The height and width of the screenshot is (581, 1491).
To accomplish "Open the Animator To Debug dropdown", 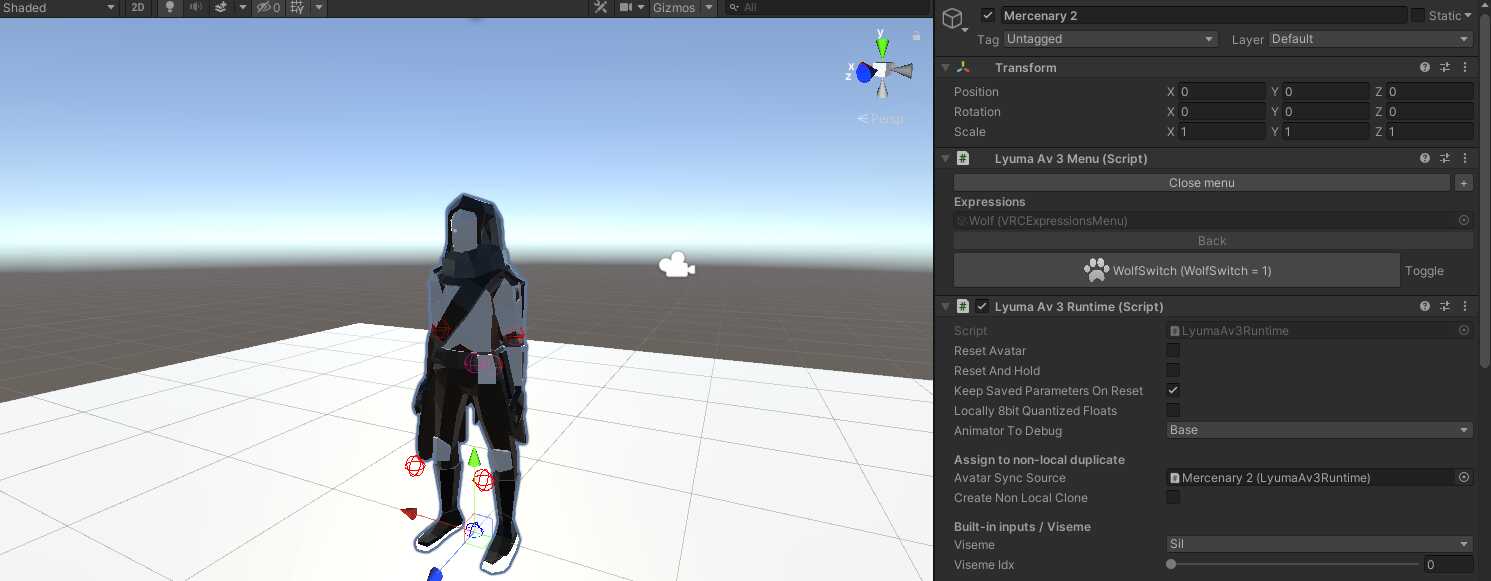I will pos(1319,430).
